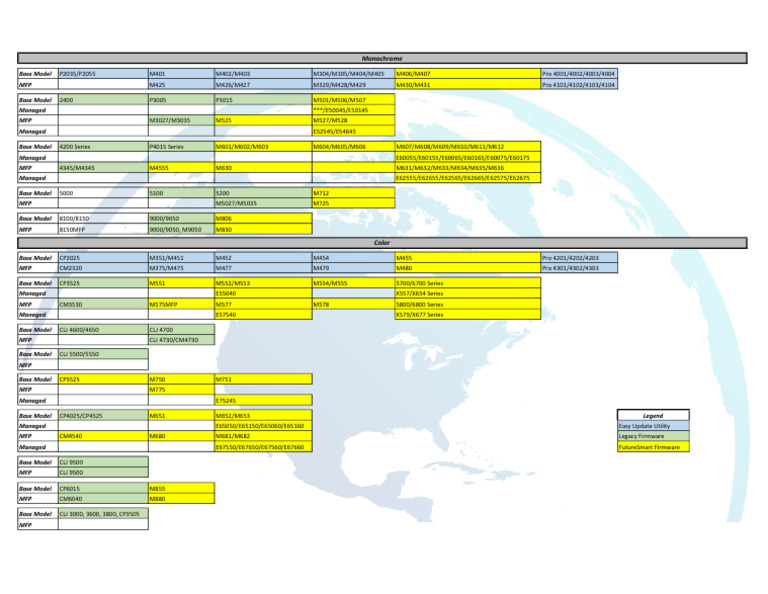Click the M430/M431 cell

pyautogui.click(x=468, y=85)
